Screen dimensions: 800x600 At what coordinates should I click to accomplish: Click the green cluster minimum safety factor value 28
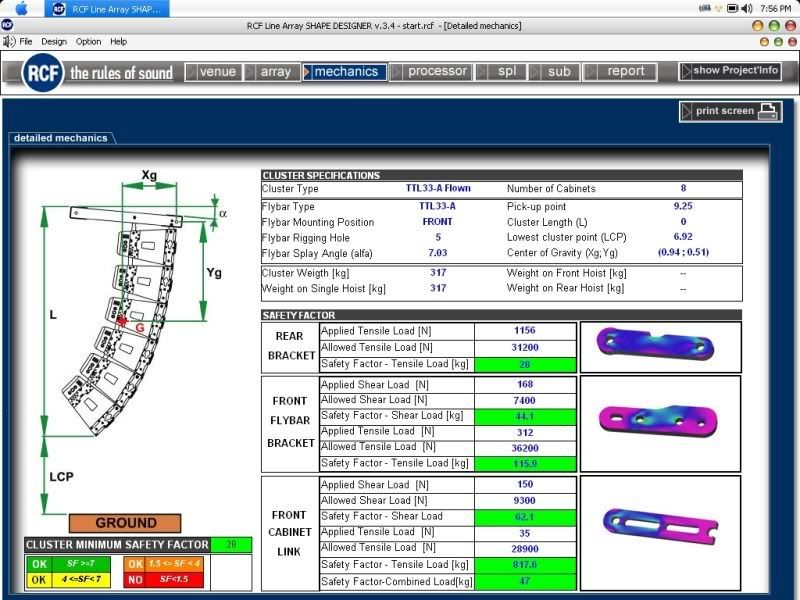(231, 544)
